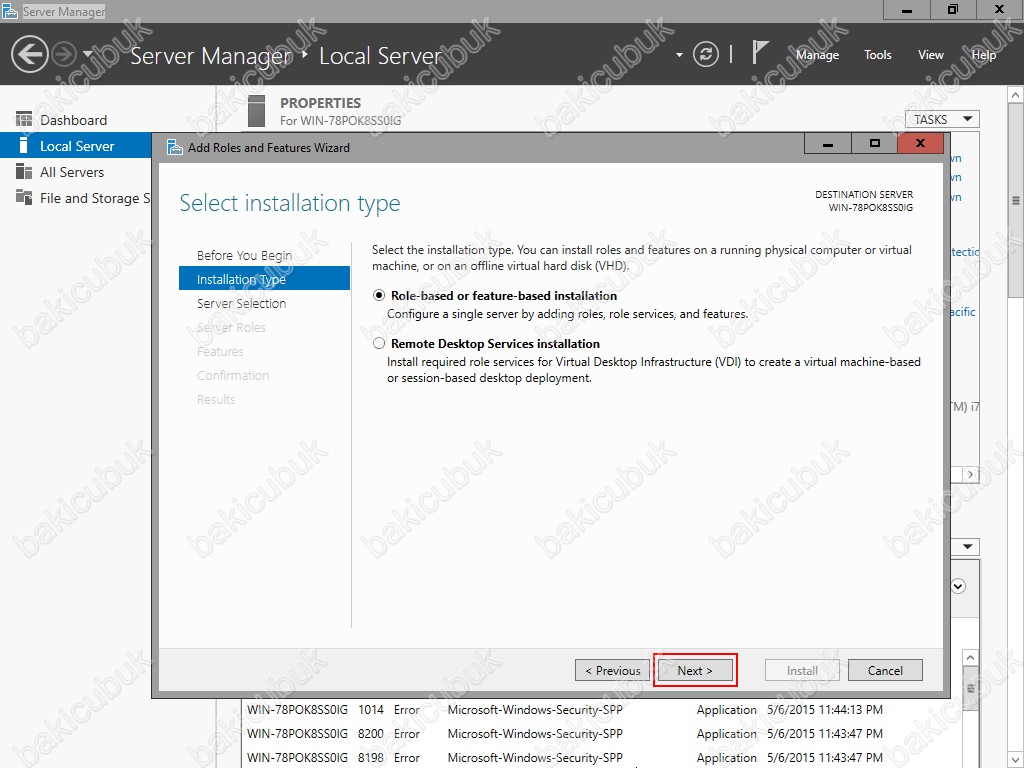Open the View menu

click(931, 55)
